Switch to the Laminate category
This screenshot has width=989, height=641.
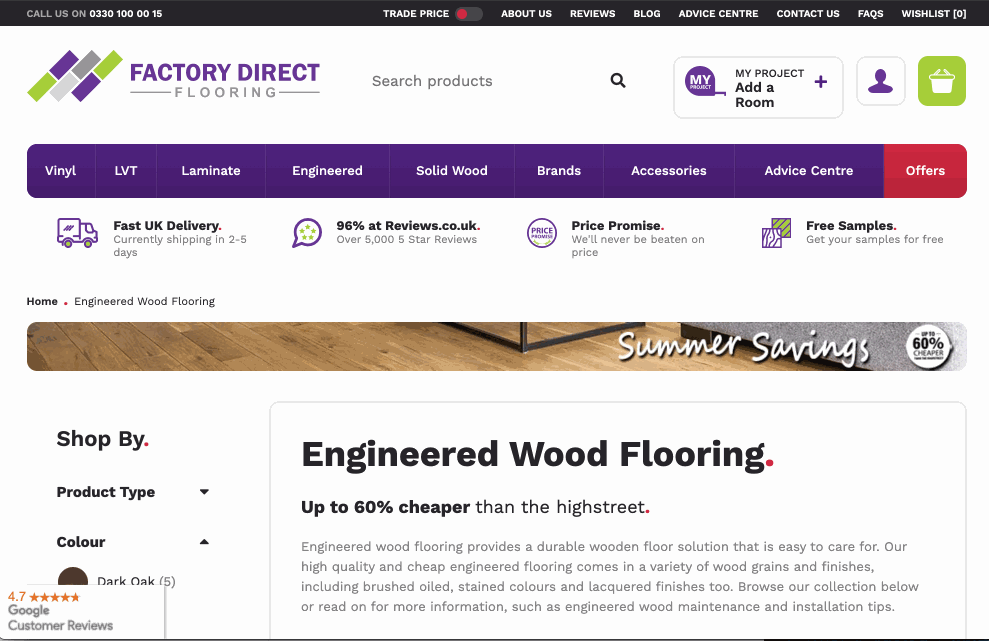[210, 170]
